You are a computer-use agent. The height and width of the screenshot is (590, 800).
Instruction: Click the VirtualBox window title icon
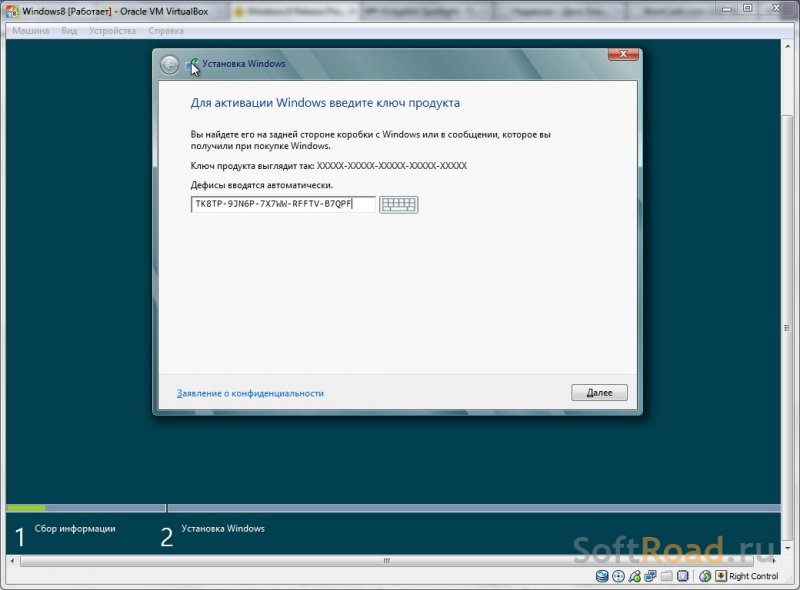[12, 10]
